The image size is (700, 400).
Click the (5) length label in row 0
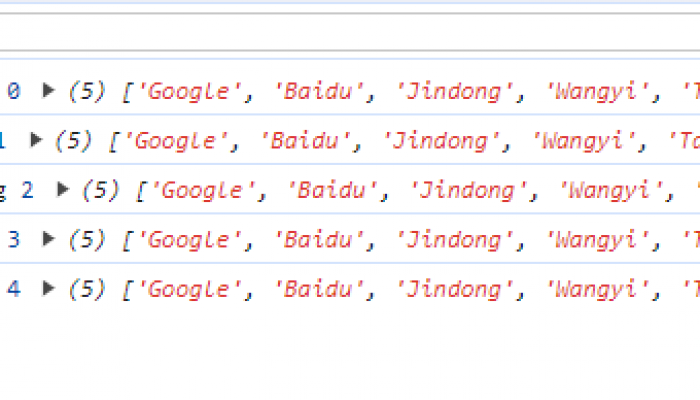(87, 92)
